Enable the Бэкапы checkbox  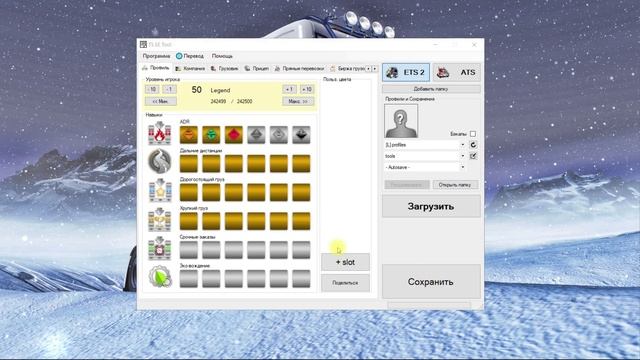[473, 134]
